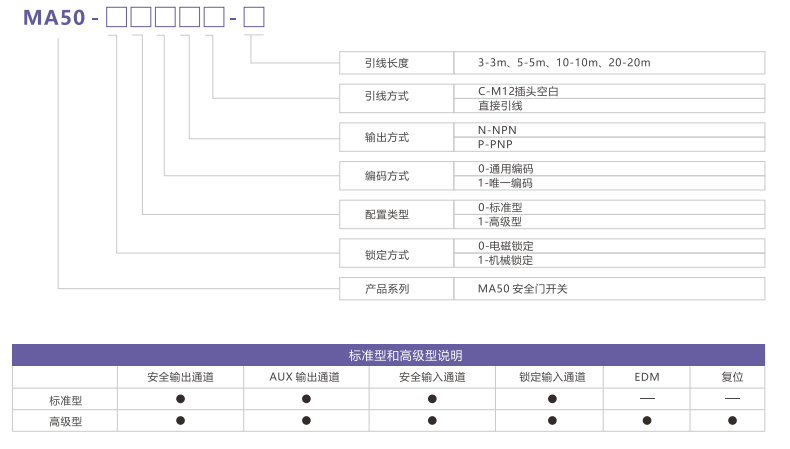The image size is (790, 449).
Task: Click the MA50 model prefix title
Action: pyautogui.click(x=54, y=18)
